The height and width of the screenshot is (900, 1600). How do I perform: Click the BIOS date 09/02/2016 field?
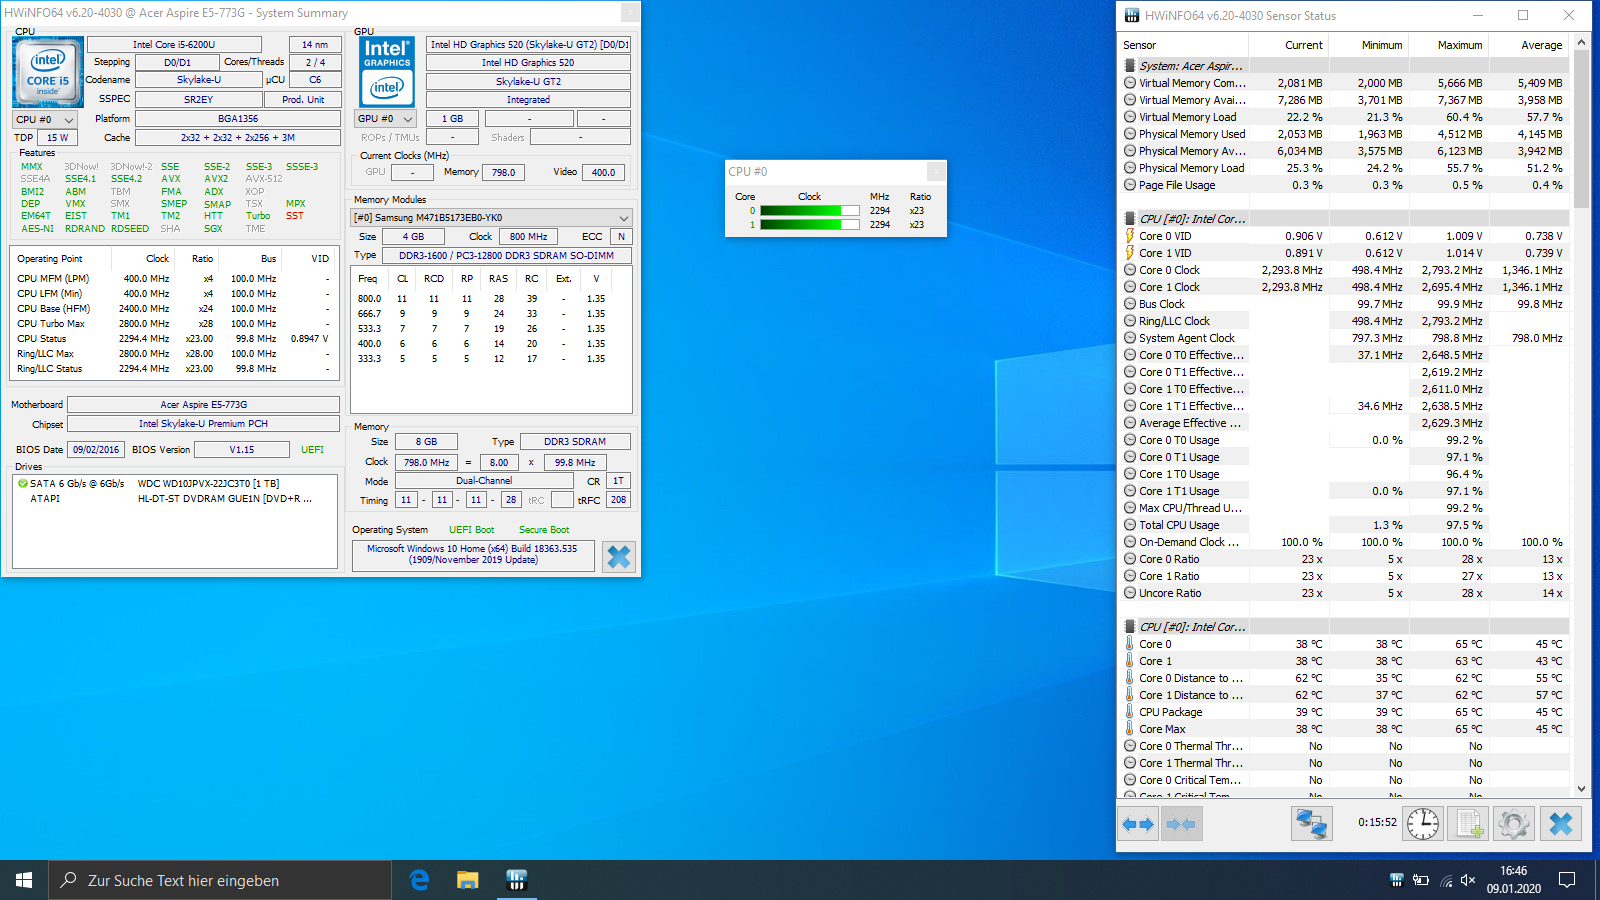coord(96,450)
